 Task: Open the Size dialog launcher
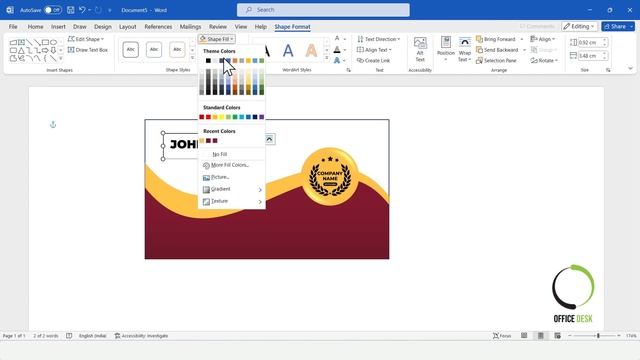(x=608, y=70)
